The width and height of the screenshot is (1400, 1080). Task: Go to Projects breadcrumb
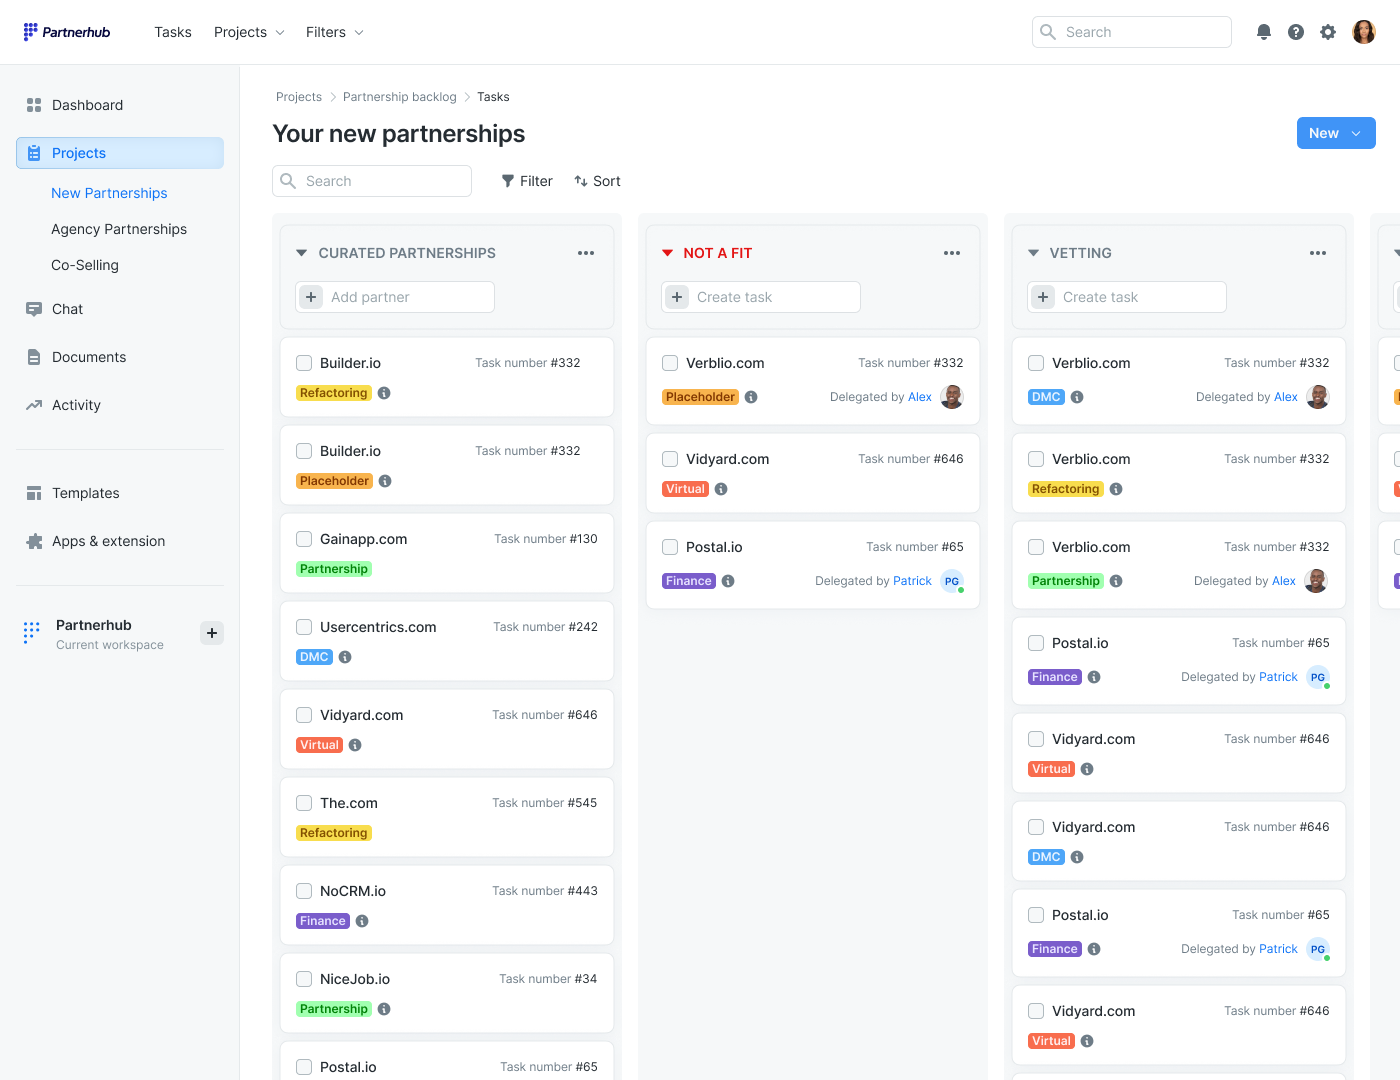(x=299, y=97)
